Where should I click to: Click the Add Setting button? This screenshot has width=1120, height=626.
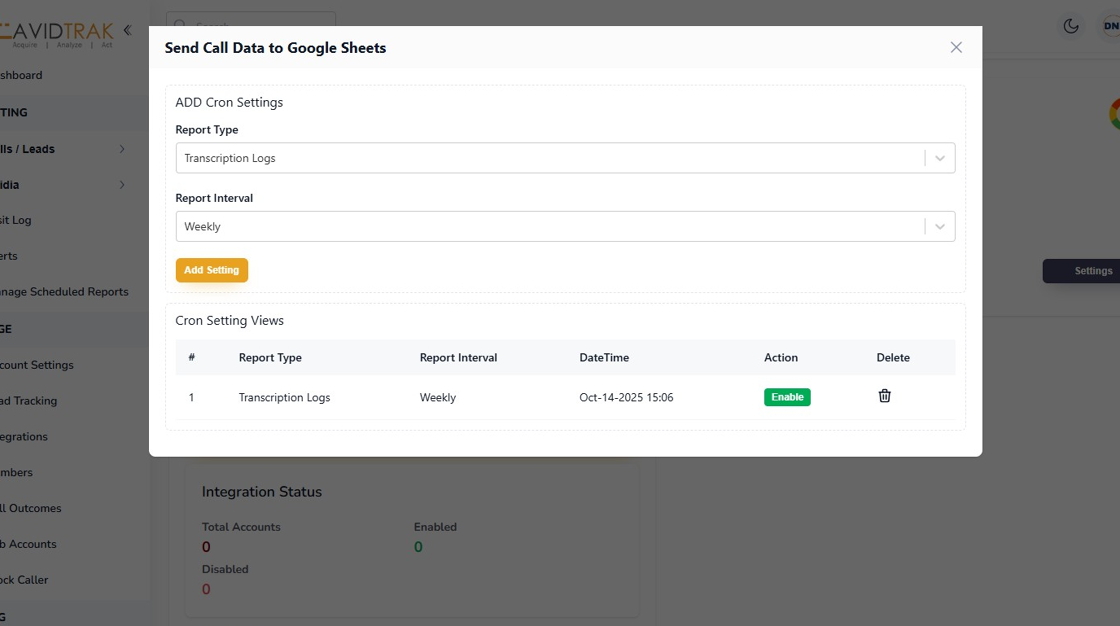(x=211, y=270)
